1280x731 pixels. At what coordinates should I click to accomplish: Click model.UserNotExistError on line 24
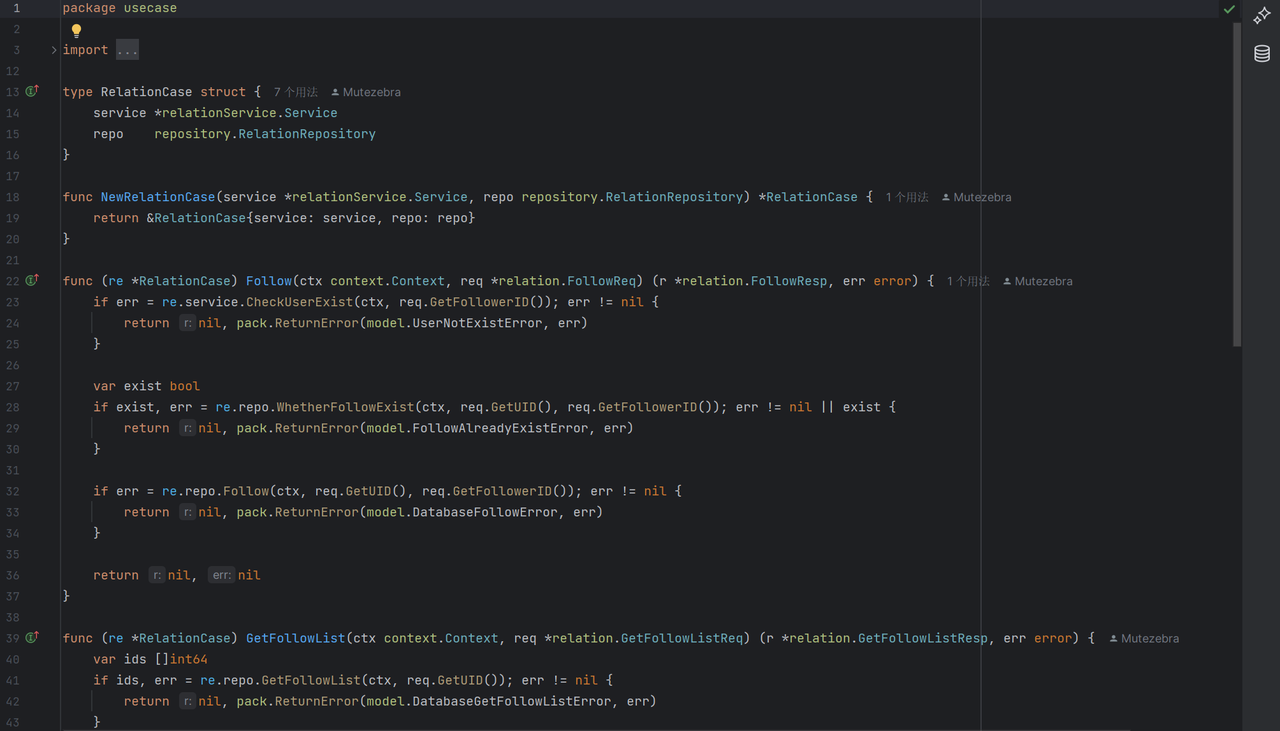pyautogui.click(x=454, y=323)
